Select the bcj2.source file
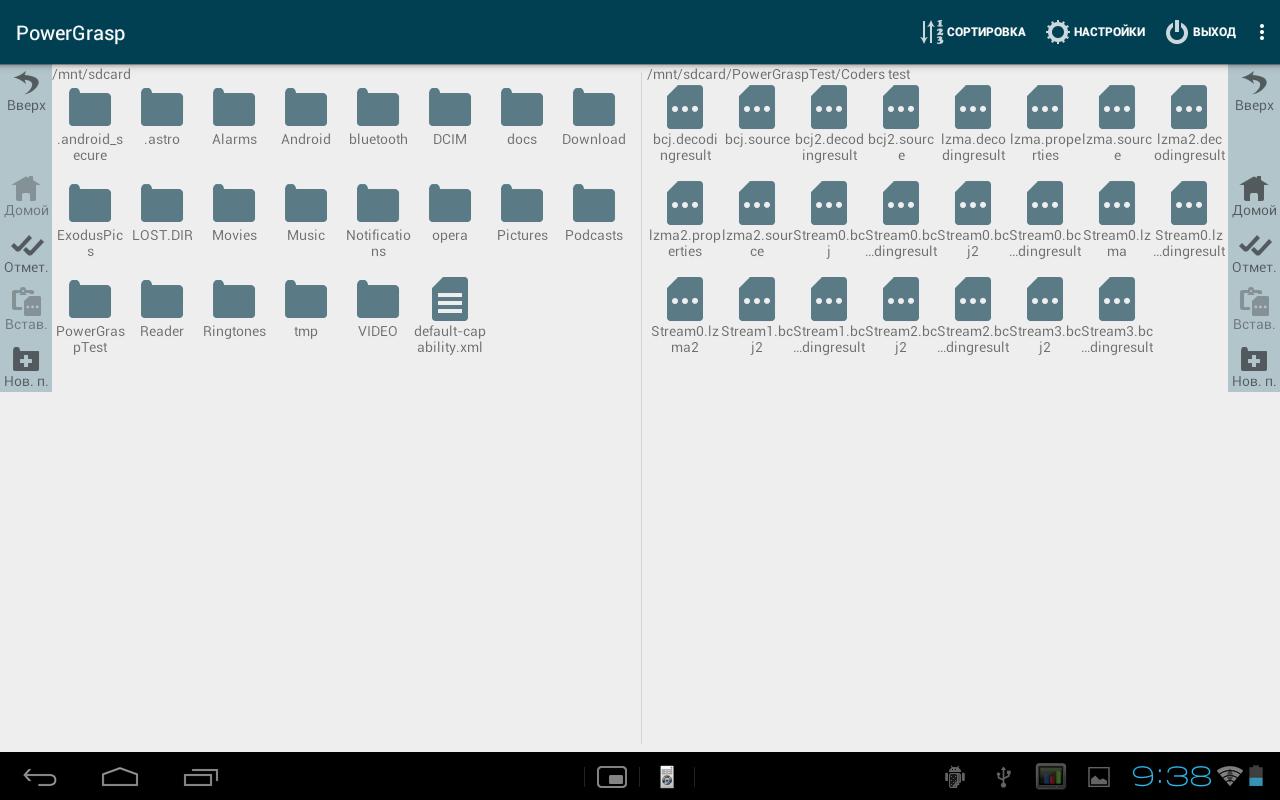This screenshot has width=1280, height=800. [x=901, y=124]
